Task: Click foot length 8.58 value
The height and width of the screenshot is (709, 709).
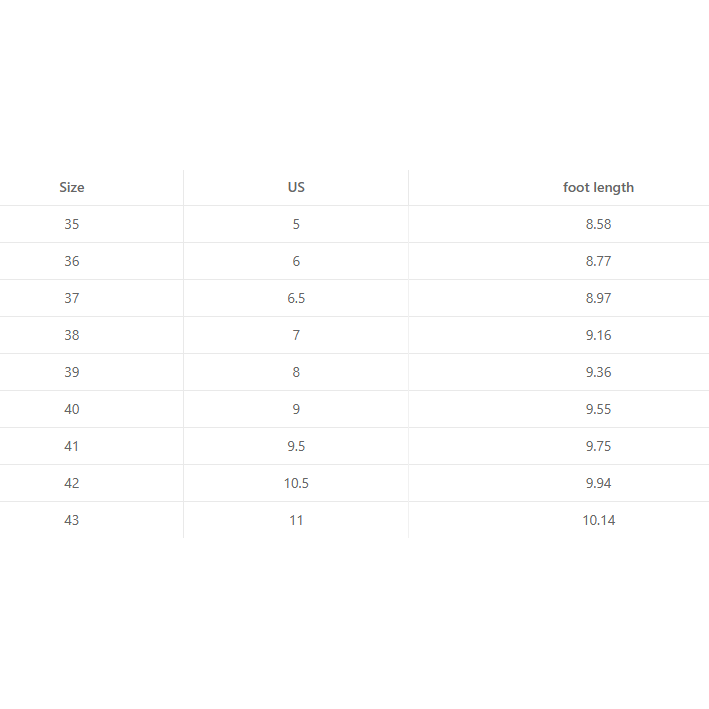Action: [598, 225]
